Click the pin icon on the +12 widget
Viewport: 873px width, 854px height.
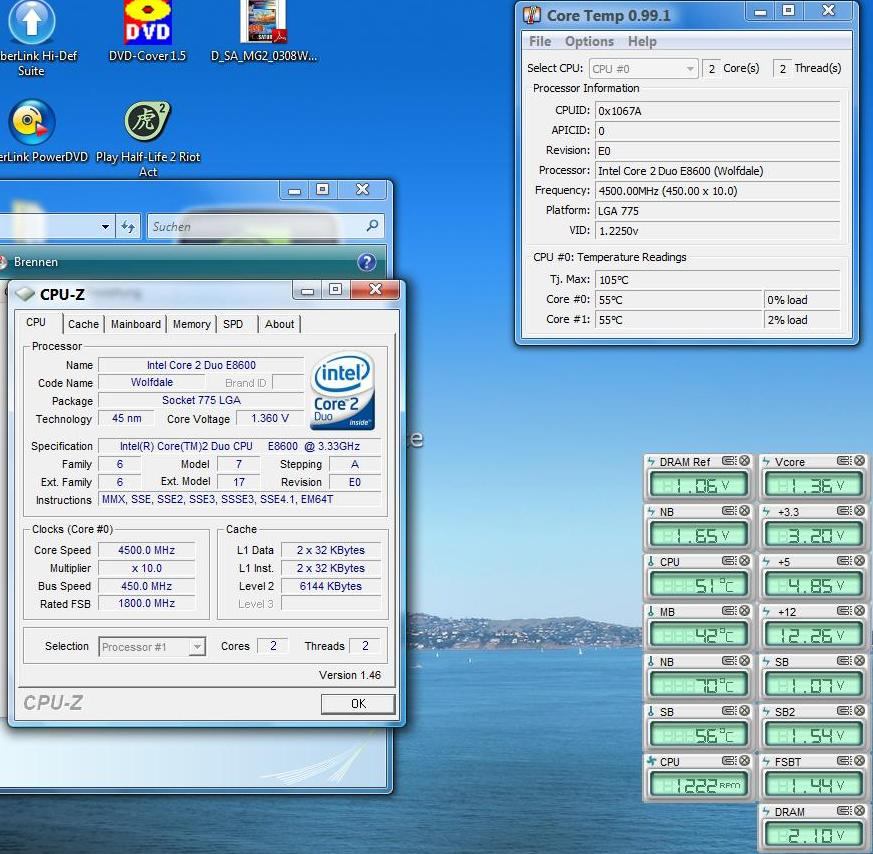coord(844,611)
